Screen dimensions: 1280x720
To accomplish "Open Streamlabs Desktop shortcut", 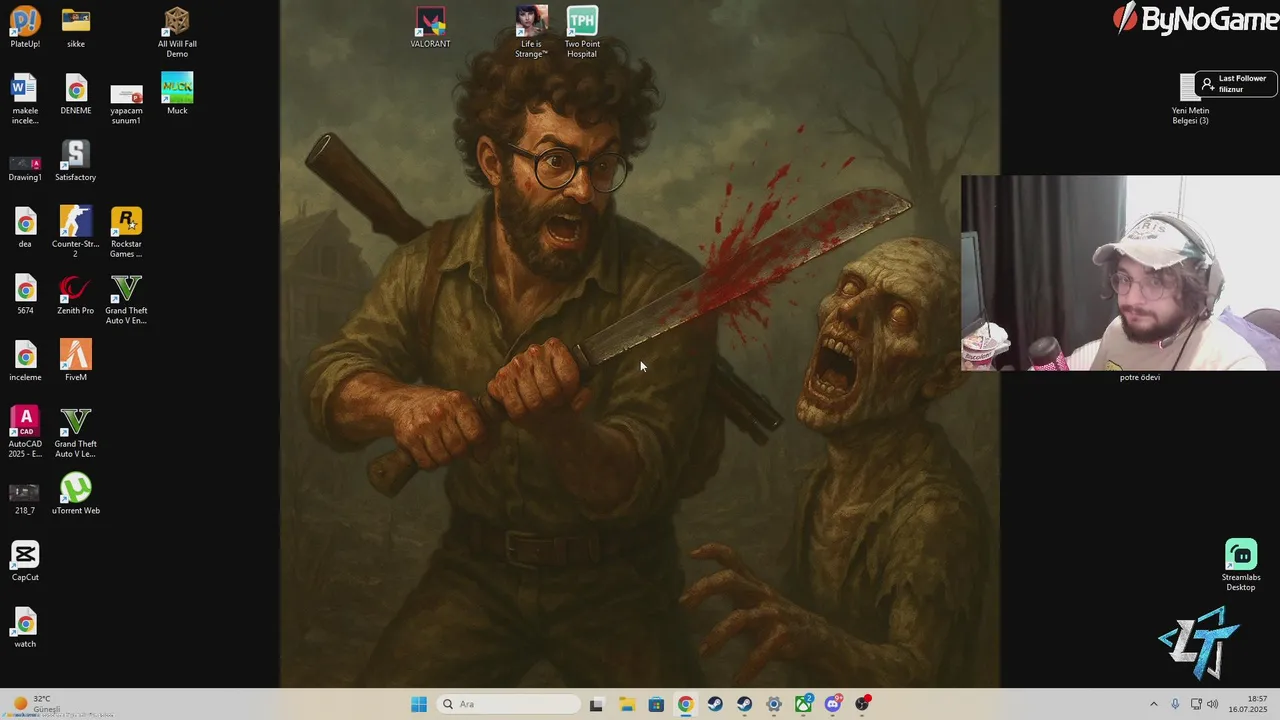I will pyautogui.click(x=1241, y=566).
